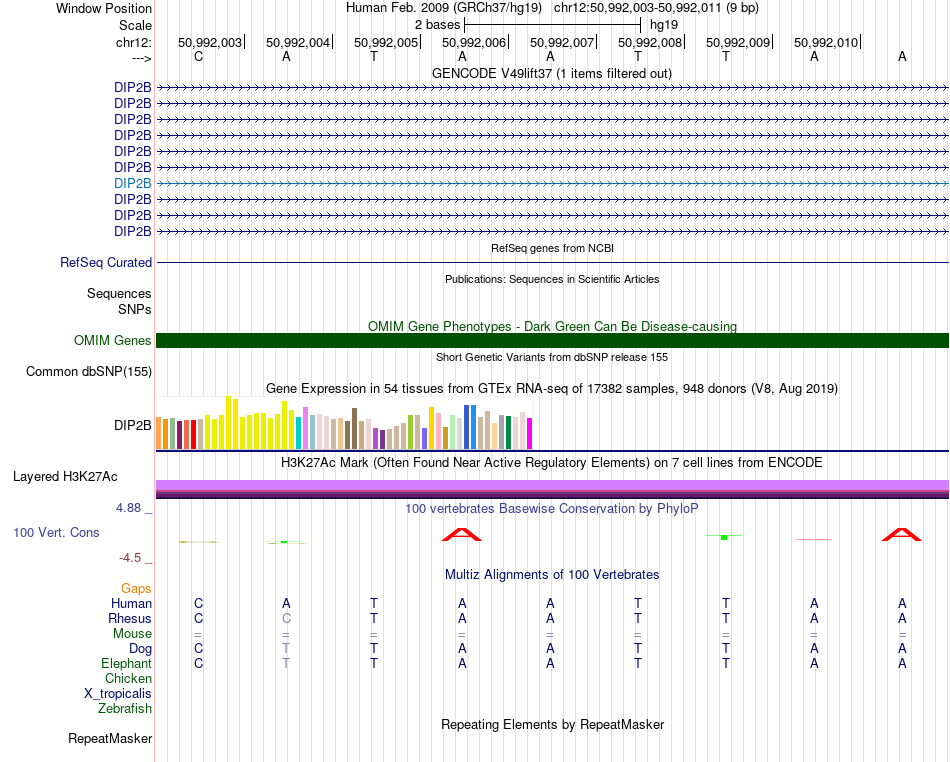Click the Layered H3K27Ac track label
This screenshot has width=950, height=762.
[x=65, y=477]
